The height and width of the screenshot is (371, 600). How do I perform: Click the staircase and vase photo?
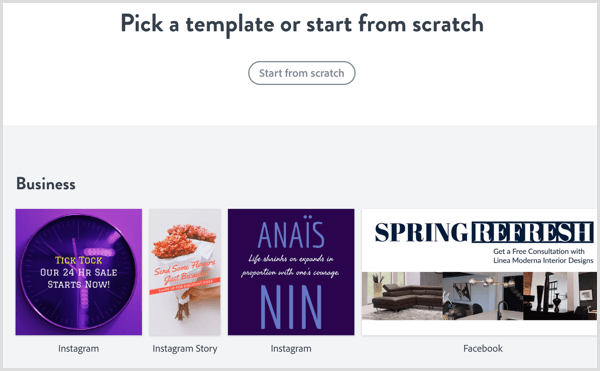pos(560,296)
